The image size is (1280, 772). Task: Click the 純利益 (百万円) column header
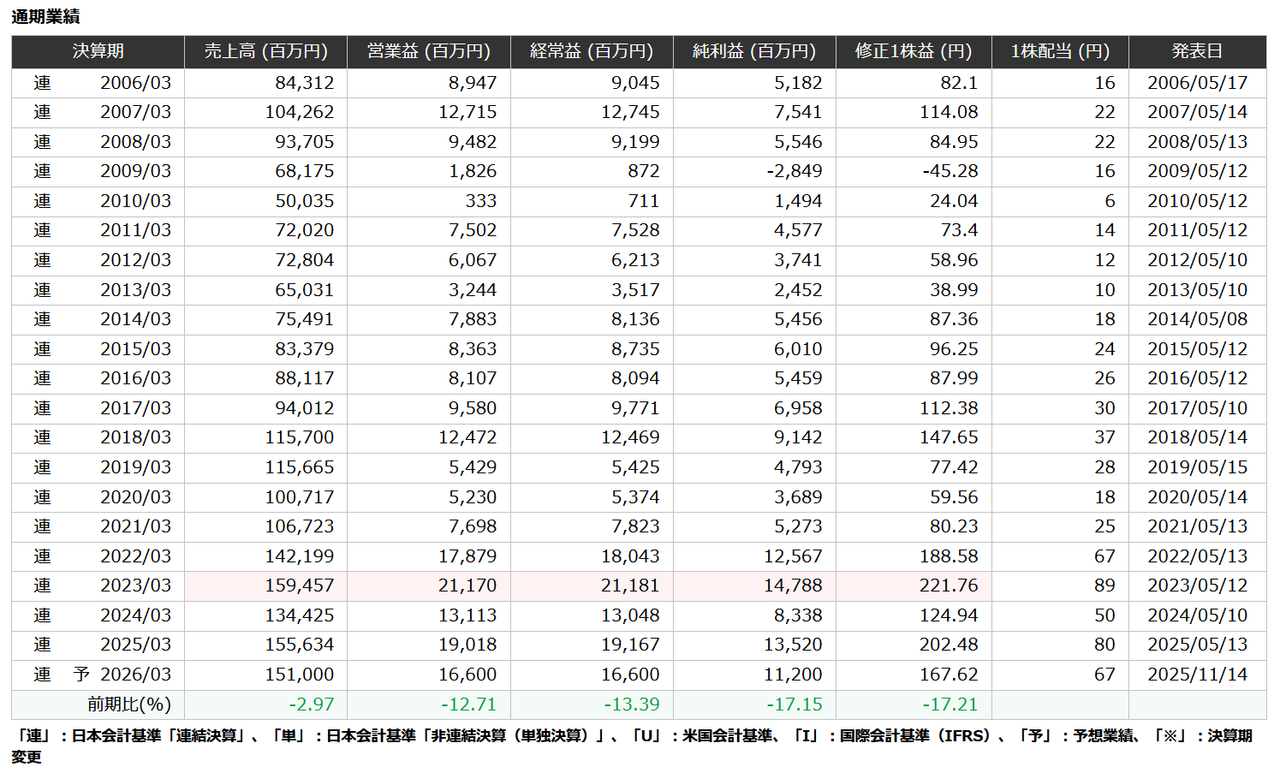coord(754,52)
